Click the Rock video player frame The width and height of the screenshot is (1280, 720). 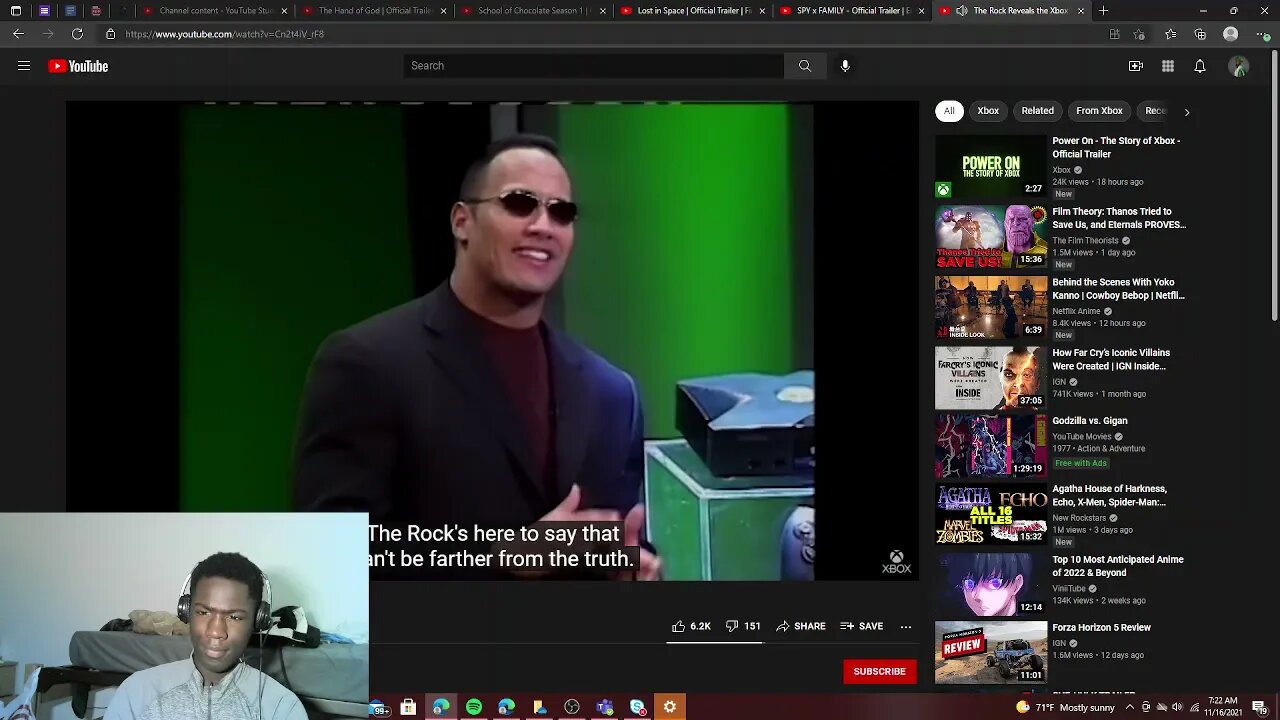tap(492, 340)
